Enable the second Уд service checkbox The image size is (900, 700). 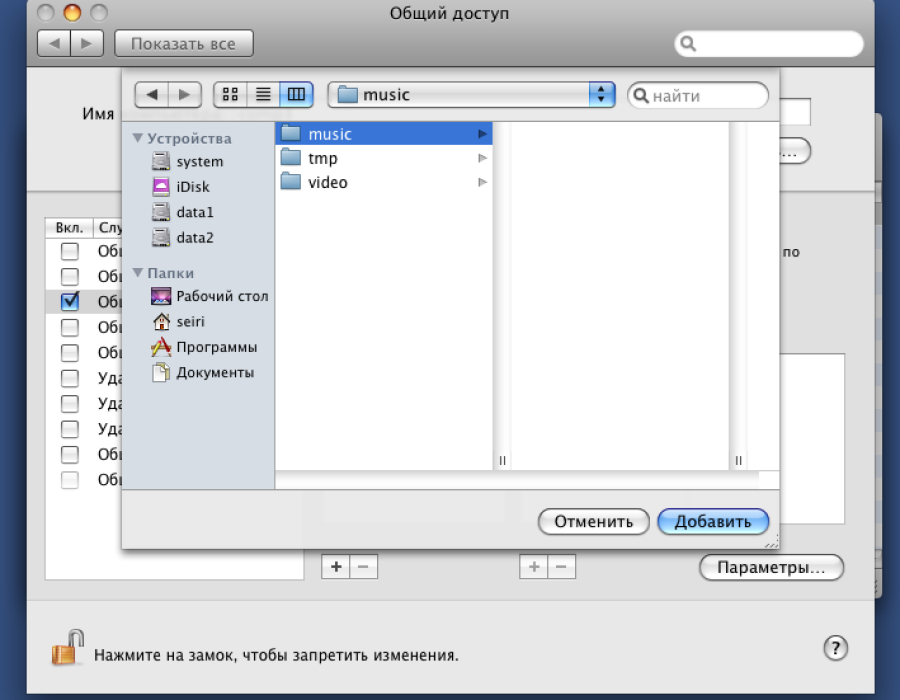pyautogui.click(x=70, y=403)
